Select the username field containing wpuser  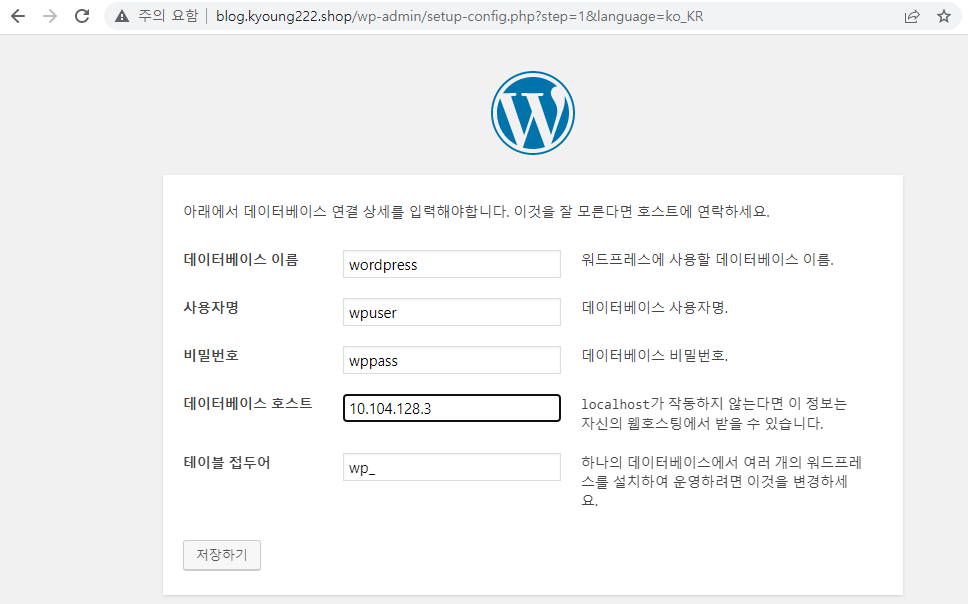(452, 312)
